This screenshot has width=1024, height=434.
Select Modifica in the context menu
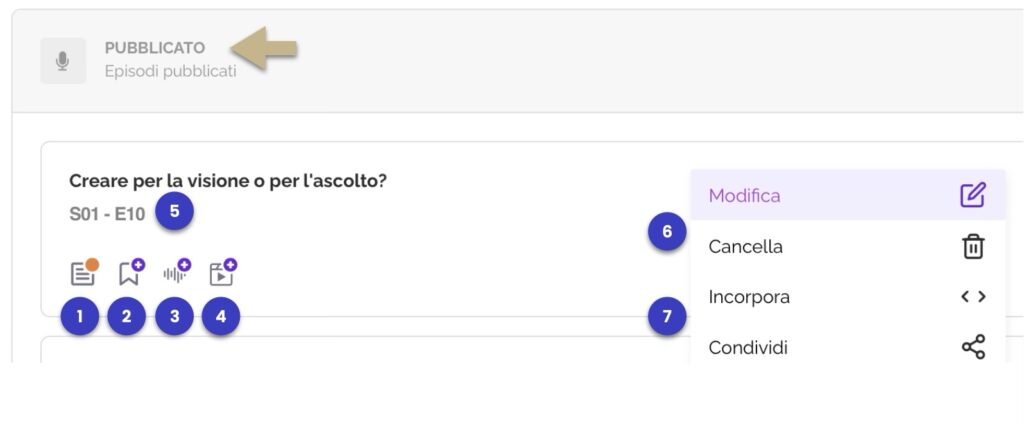(x=848, y=195)
